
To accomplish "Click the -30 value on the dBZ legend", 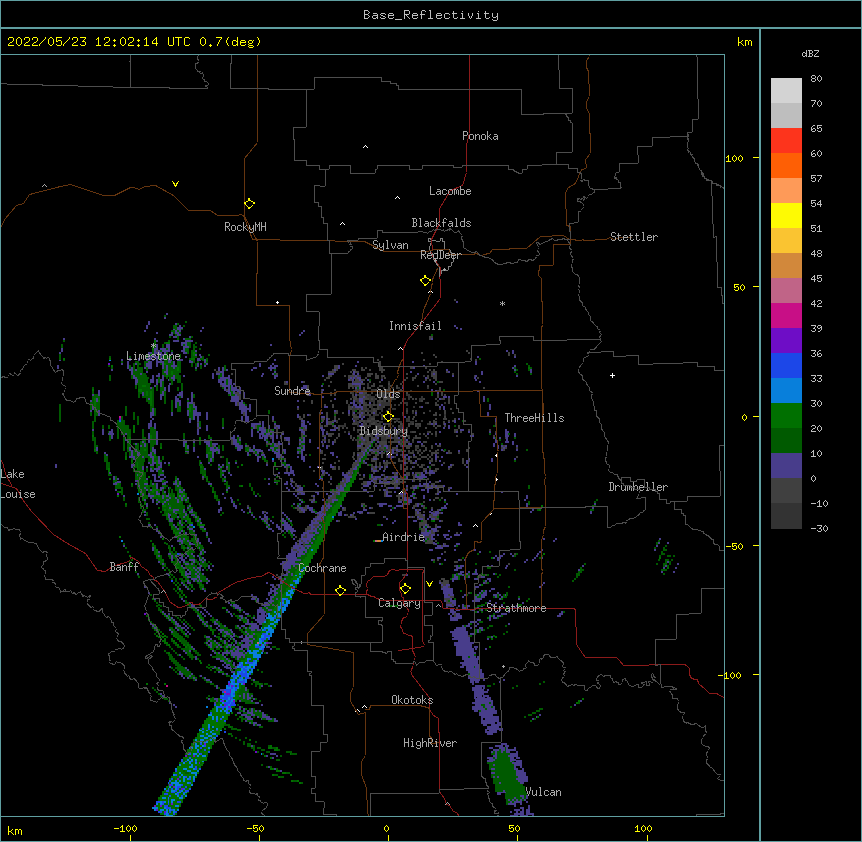I will 819,529.
